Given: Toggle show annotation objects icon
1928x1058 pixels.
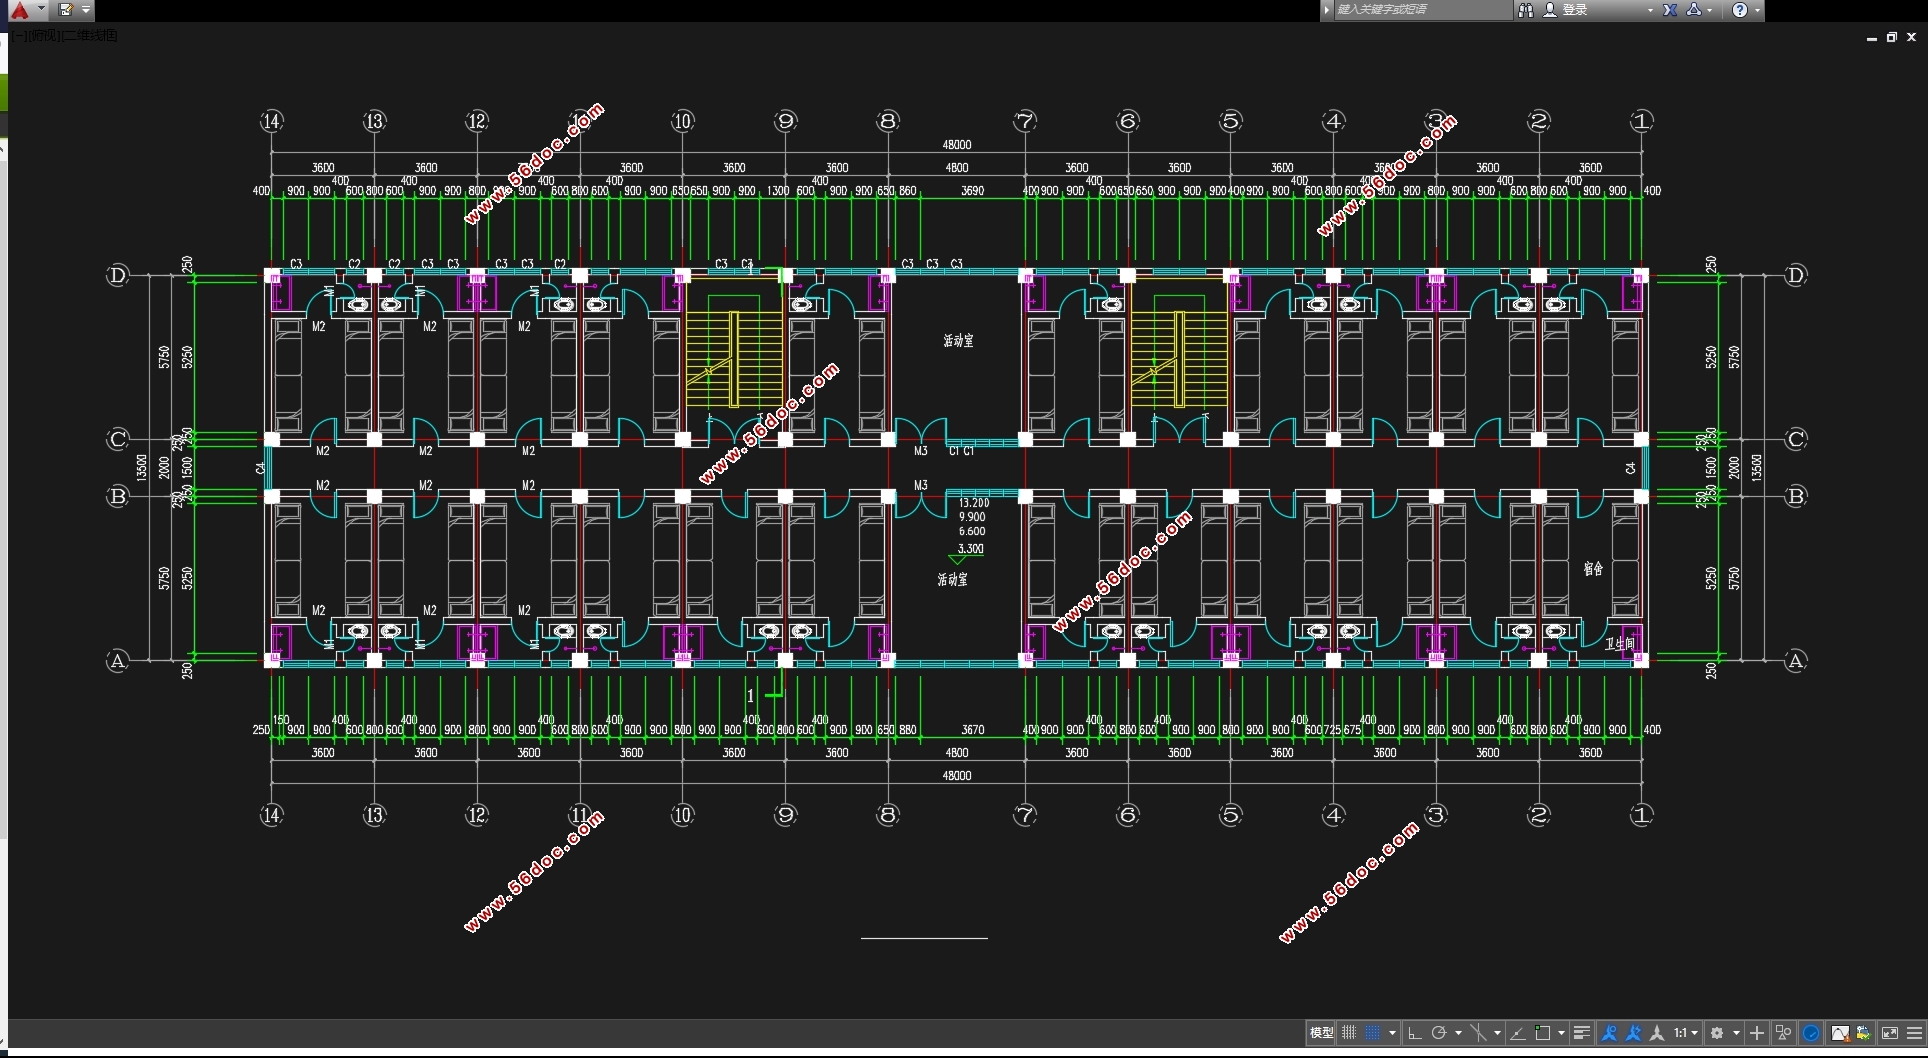Looking at the screenshot, I should click(x=1609, y=1033).
